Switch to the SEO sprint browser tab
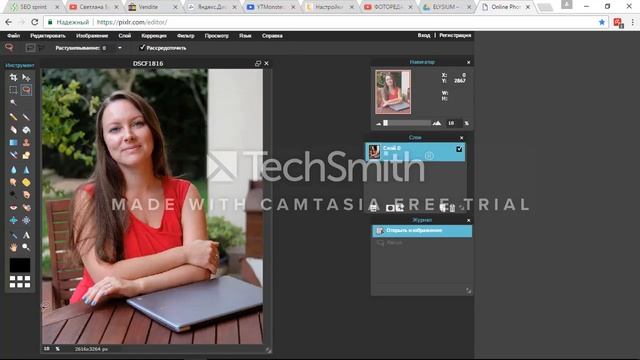640x360 pixels. coord(33,7)
